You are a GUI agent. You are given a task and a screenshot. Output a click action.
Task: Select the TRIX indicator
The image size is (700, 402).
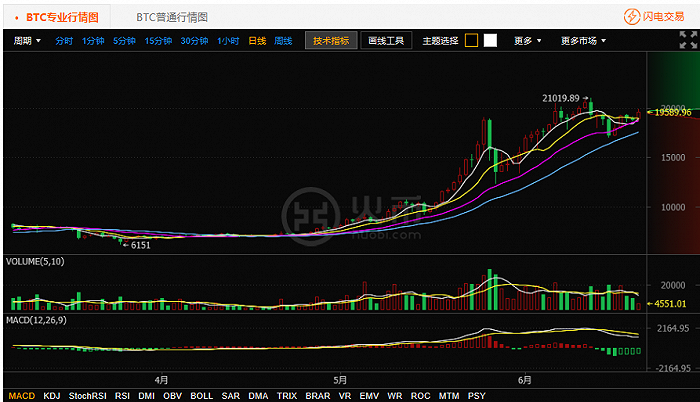[x=287, y=396]
